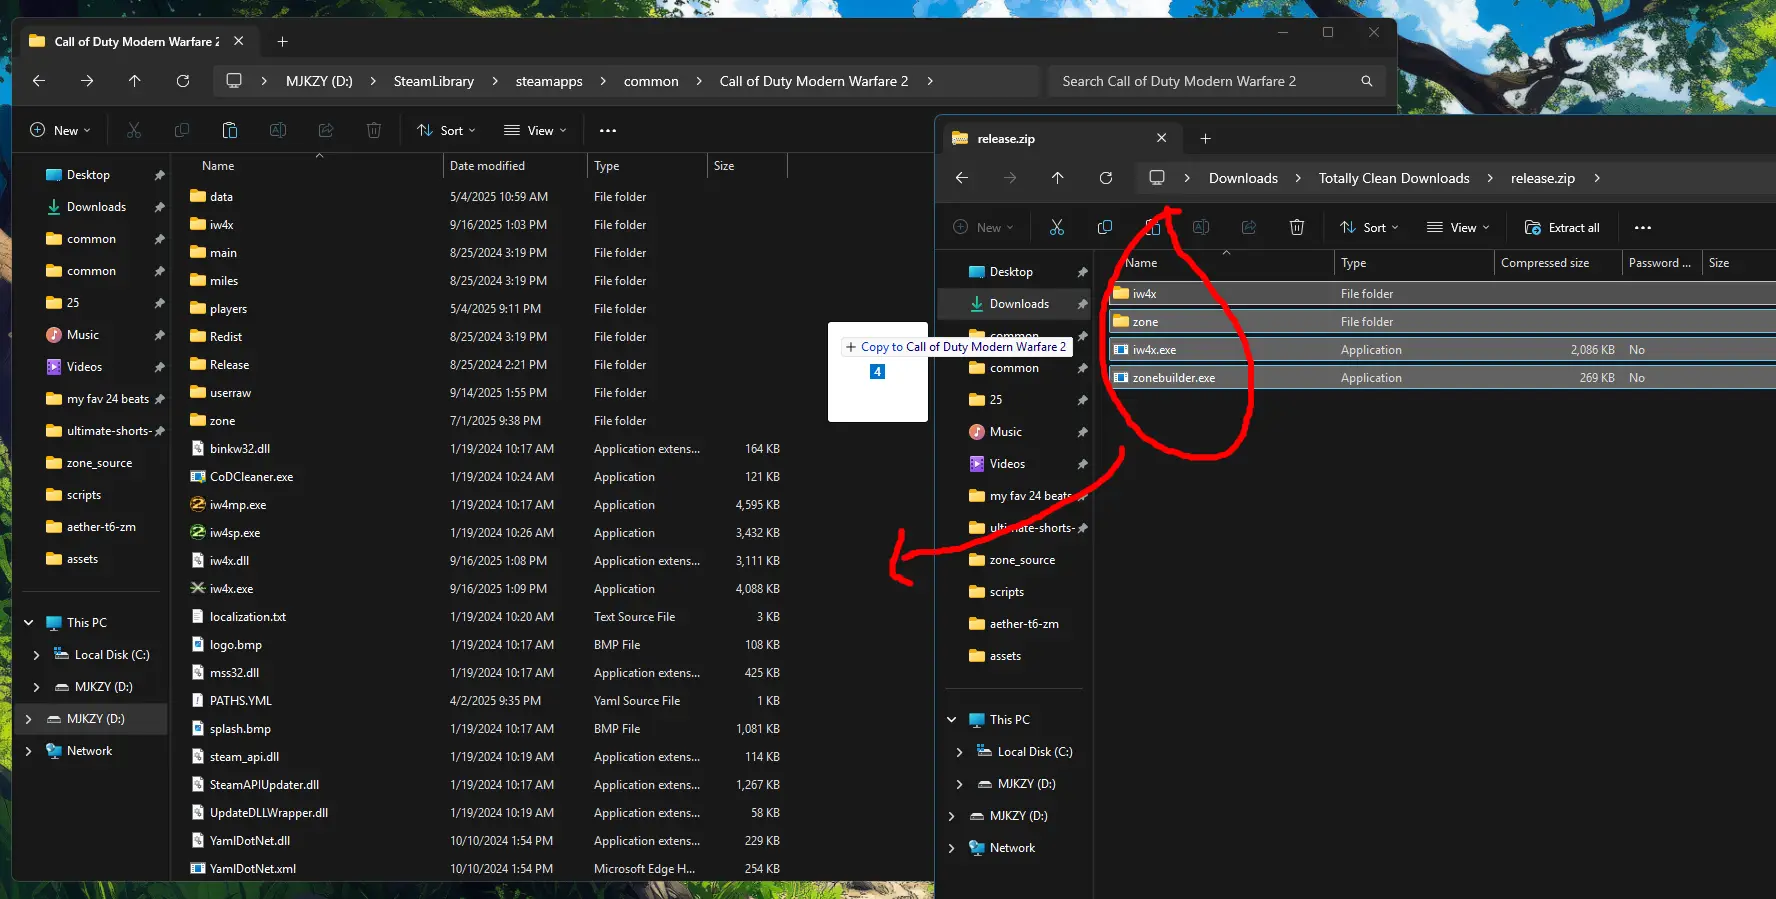Open View dropdown in release.zip window
Viewport: 1776px width, 899px height.
click(x=1458, y=227)
